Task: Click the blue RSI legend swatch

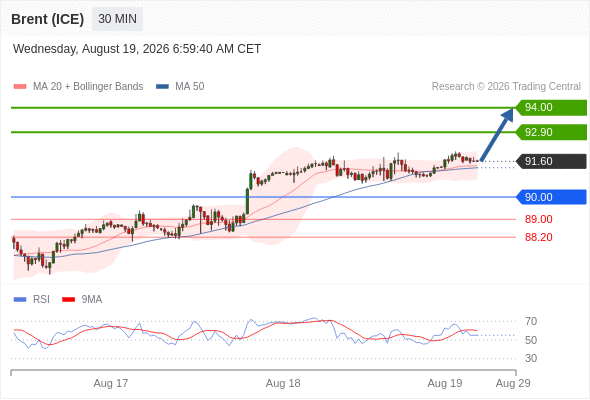Action: tap(20, 300)
